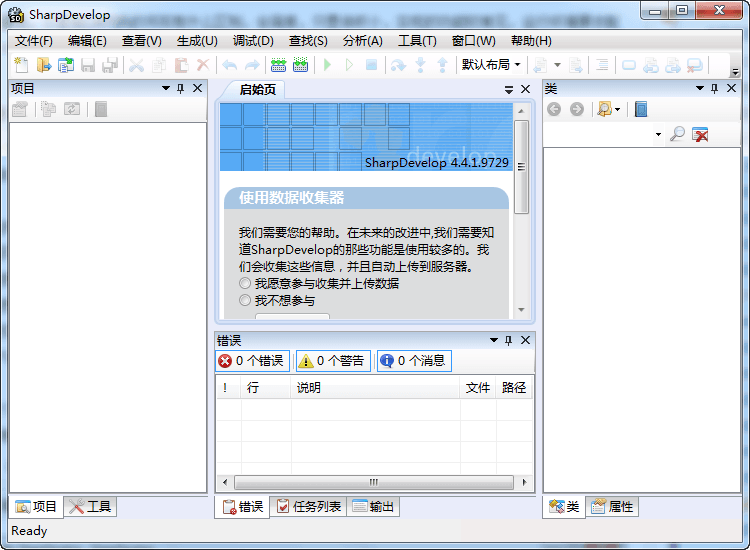Open the 错误 panel dropdown arrow
The width and height of the screenshot is (750, 550).
493,341
